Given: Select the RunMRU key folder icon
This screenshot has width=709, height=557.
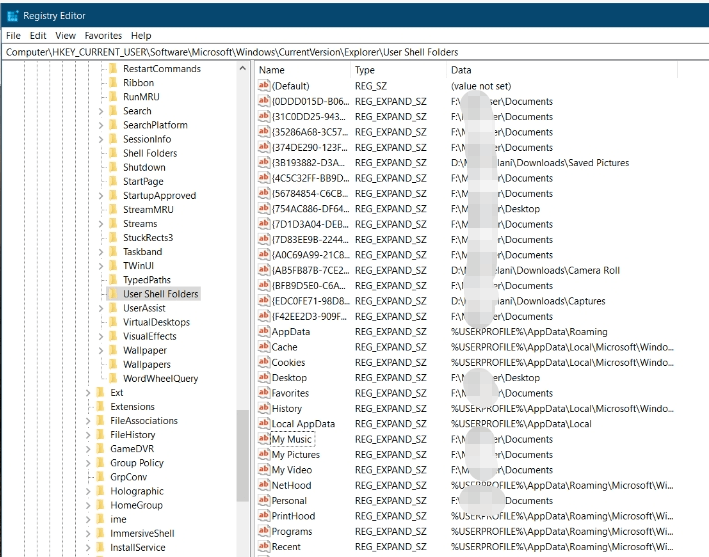Looking at the screenshot, I should coord(113,97).
